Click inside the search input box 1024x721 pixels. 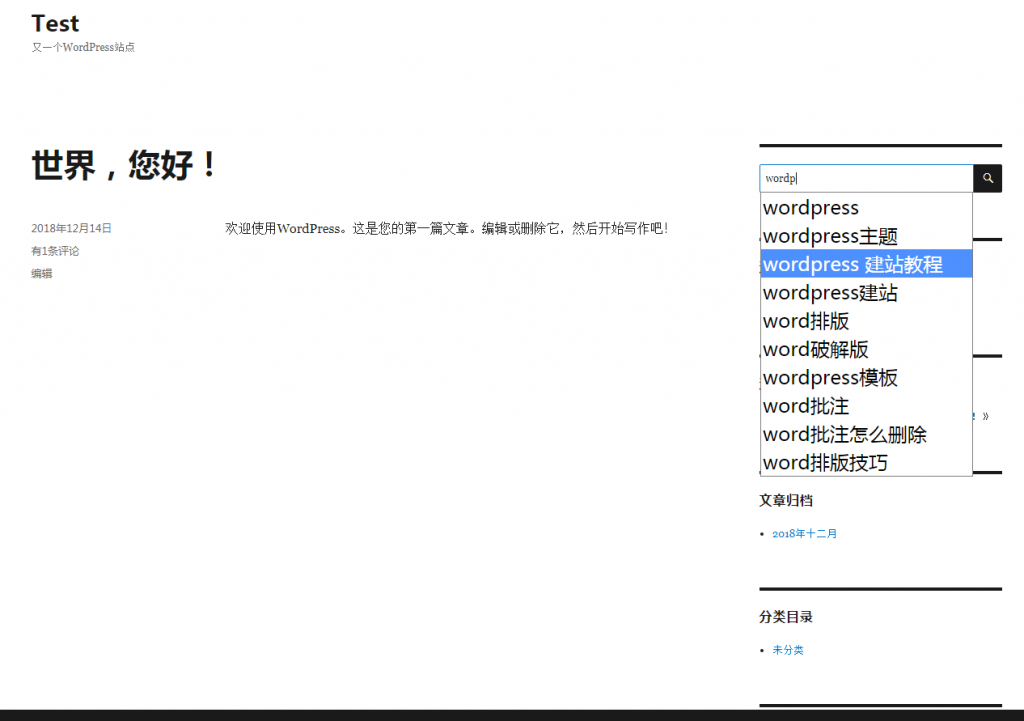tap(865, 178)
